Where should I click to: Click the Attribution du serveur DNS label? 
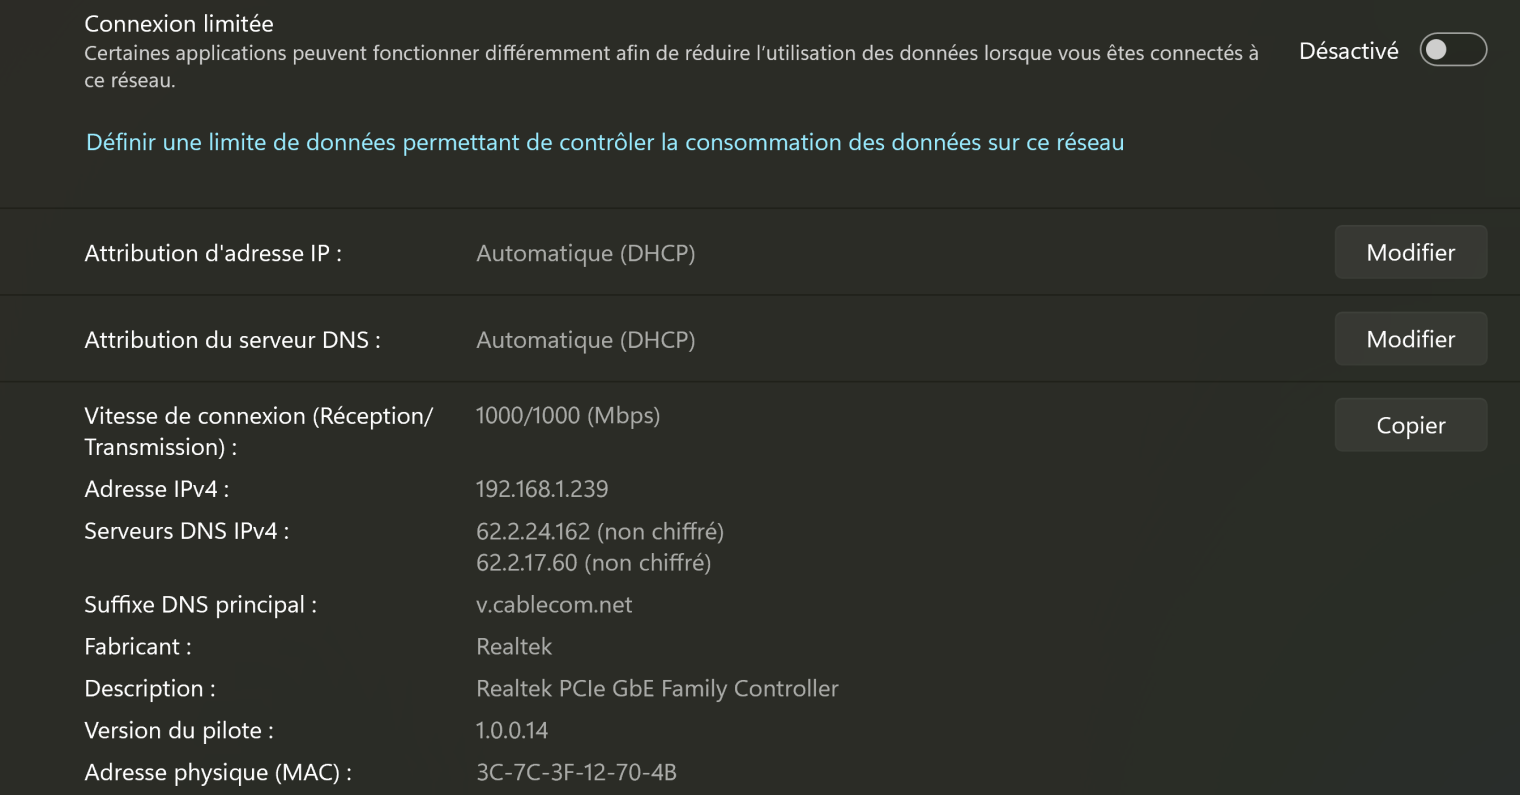tap(232, 340)
